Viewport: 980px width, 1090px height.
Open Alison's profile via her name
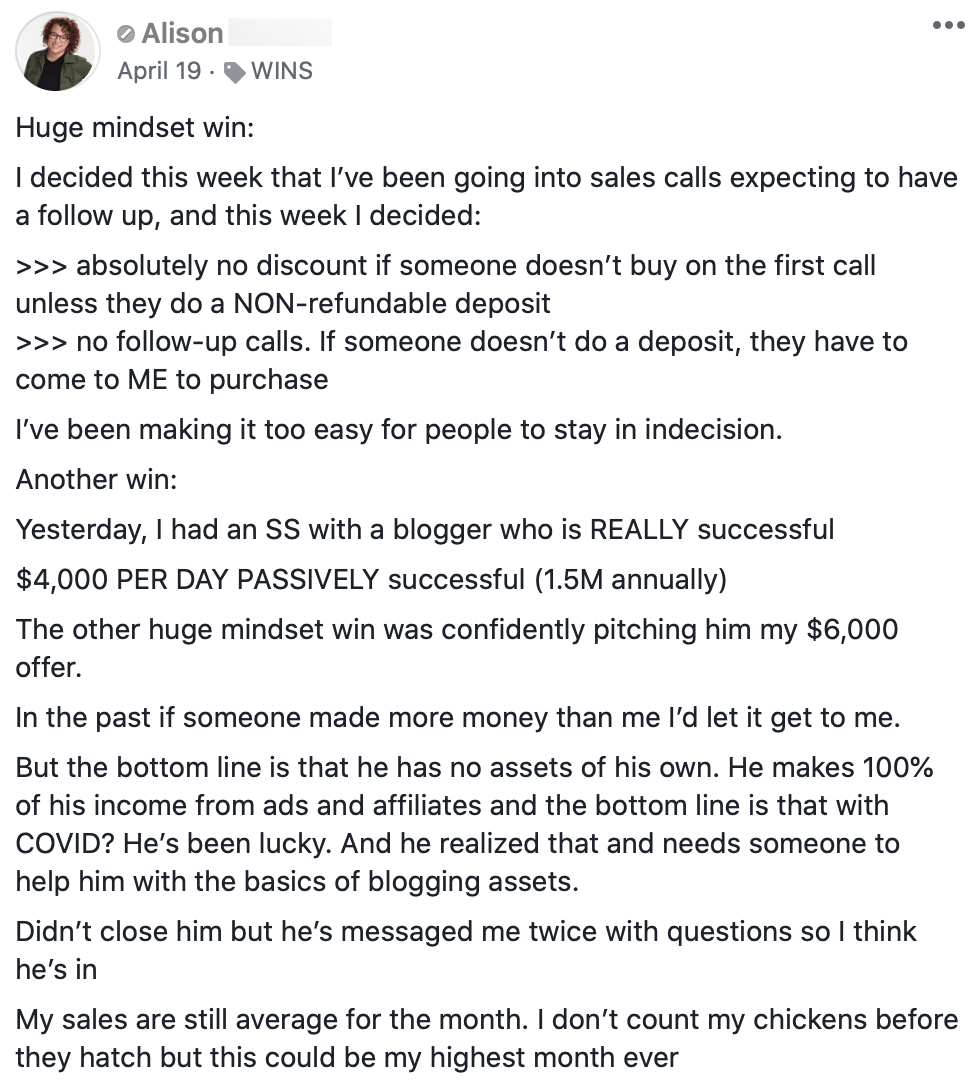click(x=182, y=34)
